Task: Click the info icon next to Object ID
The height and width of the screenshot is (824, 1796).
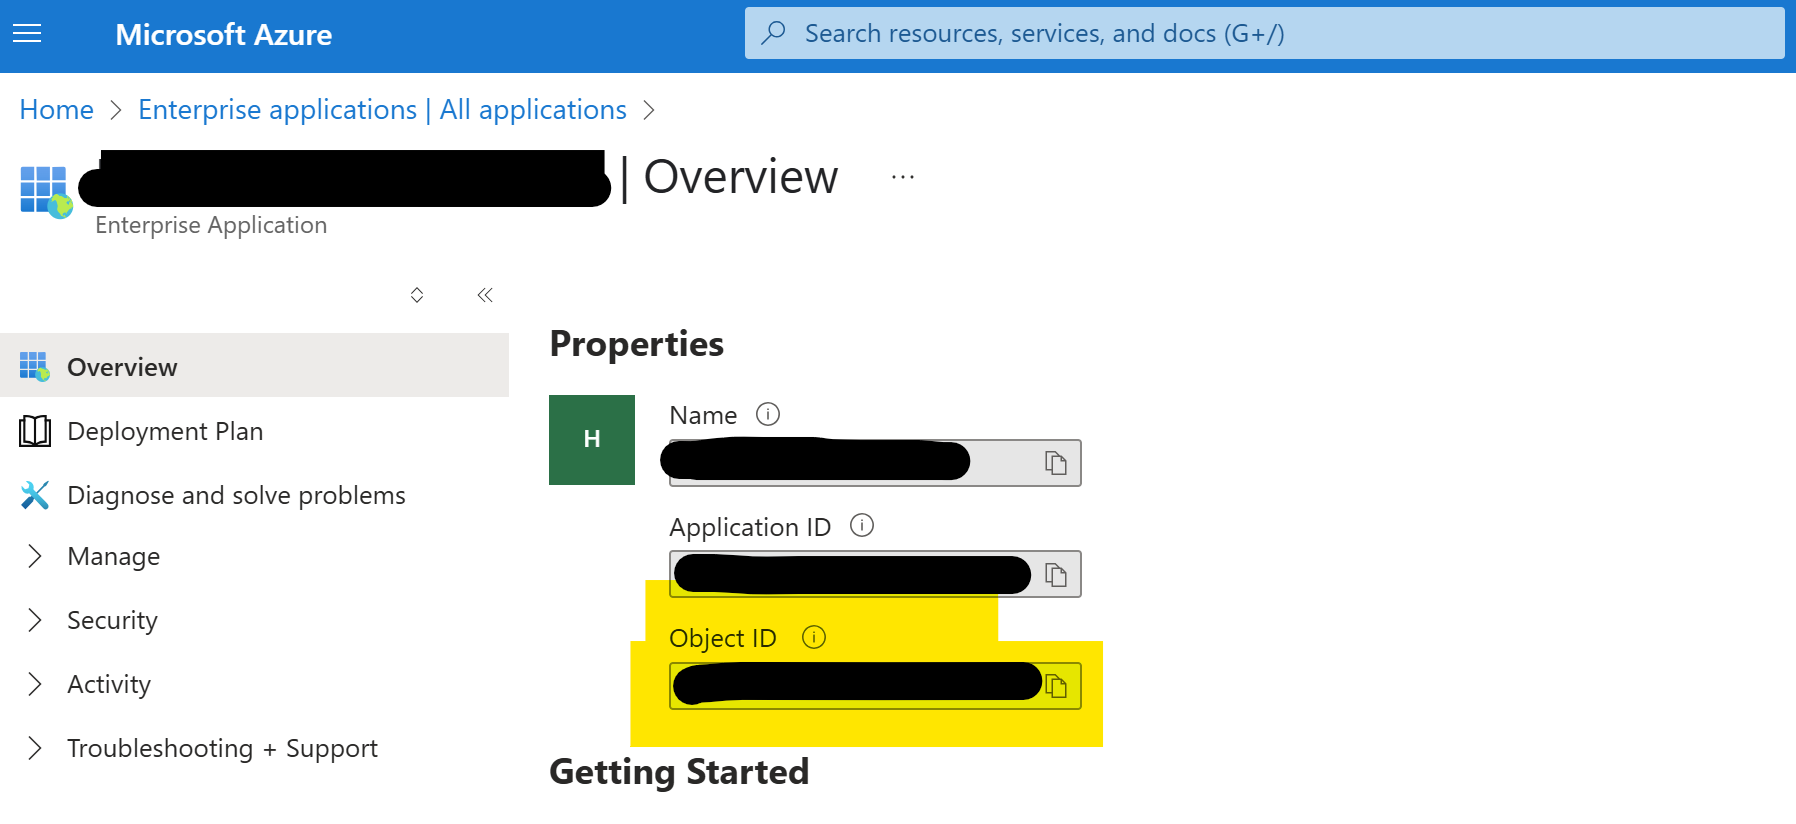Action: click(814, 637)
